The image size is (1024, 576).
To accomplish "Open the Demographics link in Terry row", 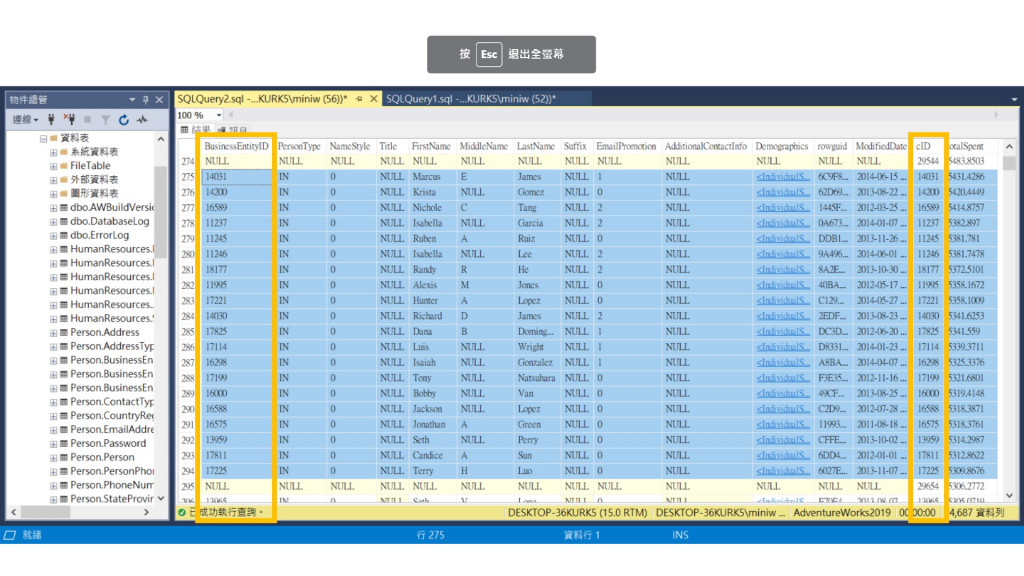I will [x=782, y=471].
